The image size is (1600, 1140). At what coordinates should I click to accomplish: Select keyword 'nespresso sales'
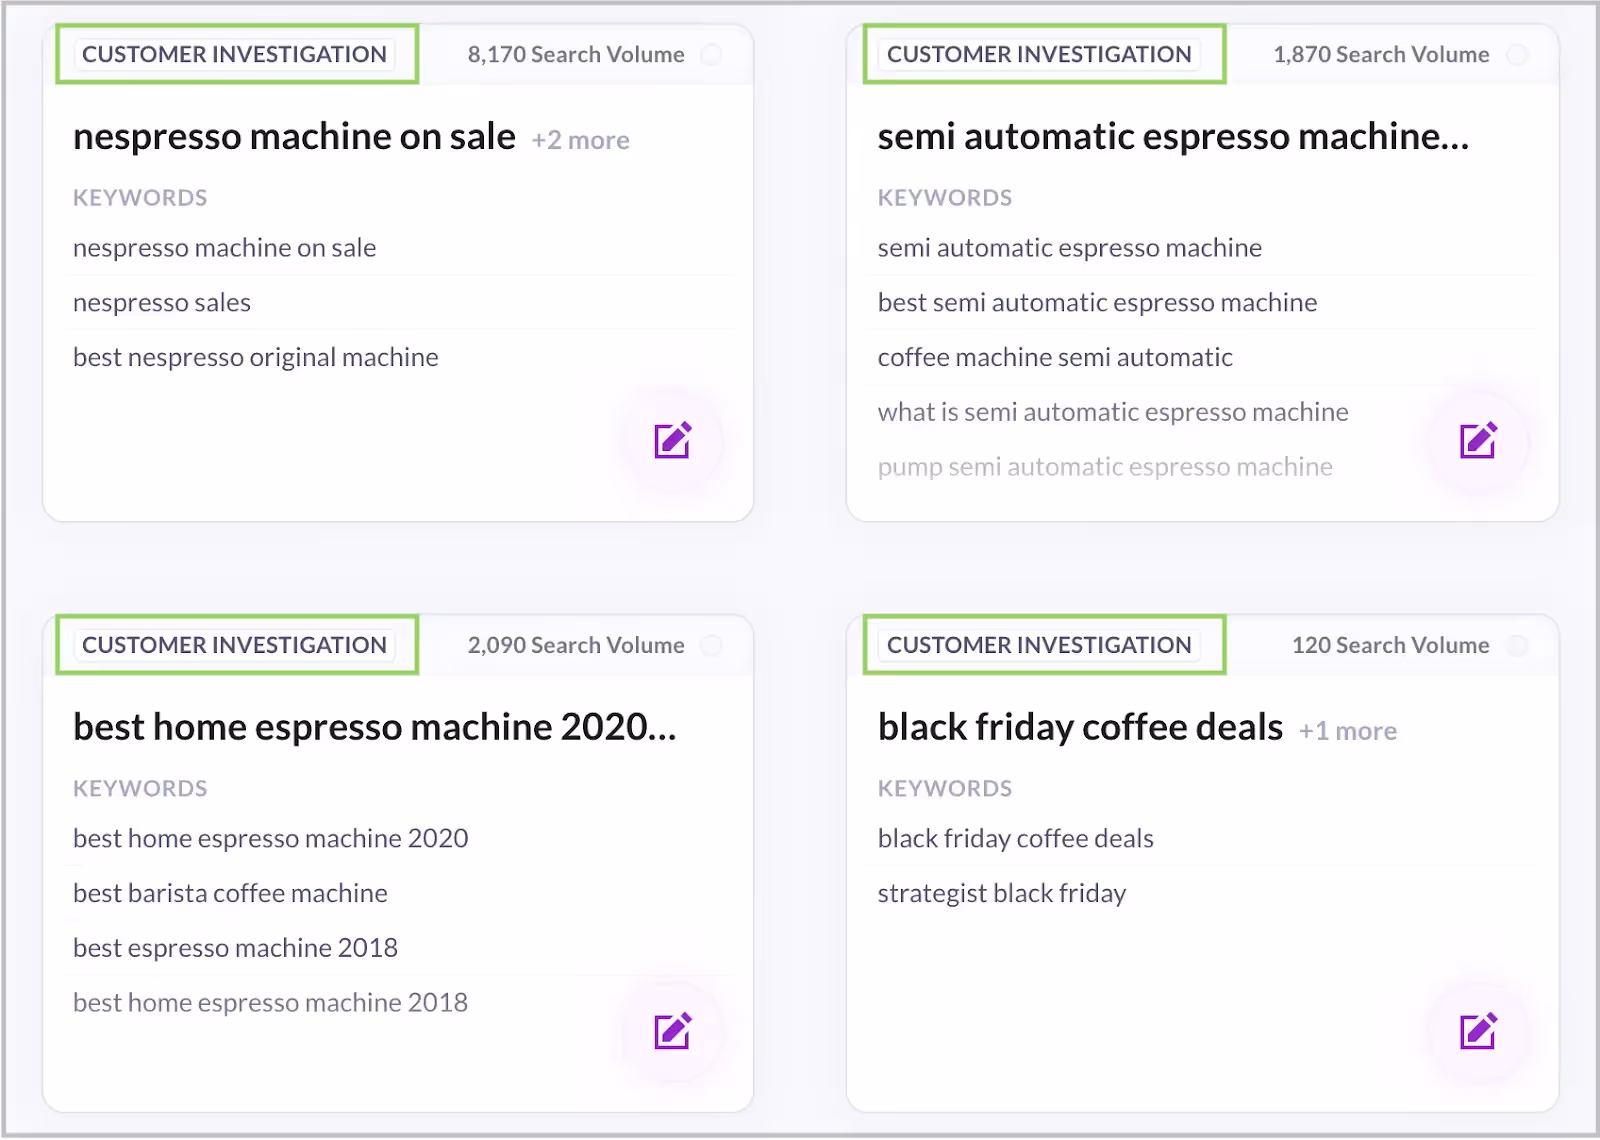point(162,303)
